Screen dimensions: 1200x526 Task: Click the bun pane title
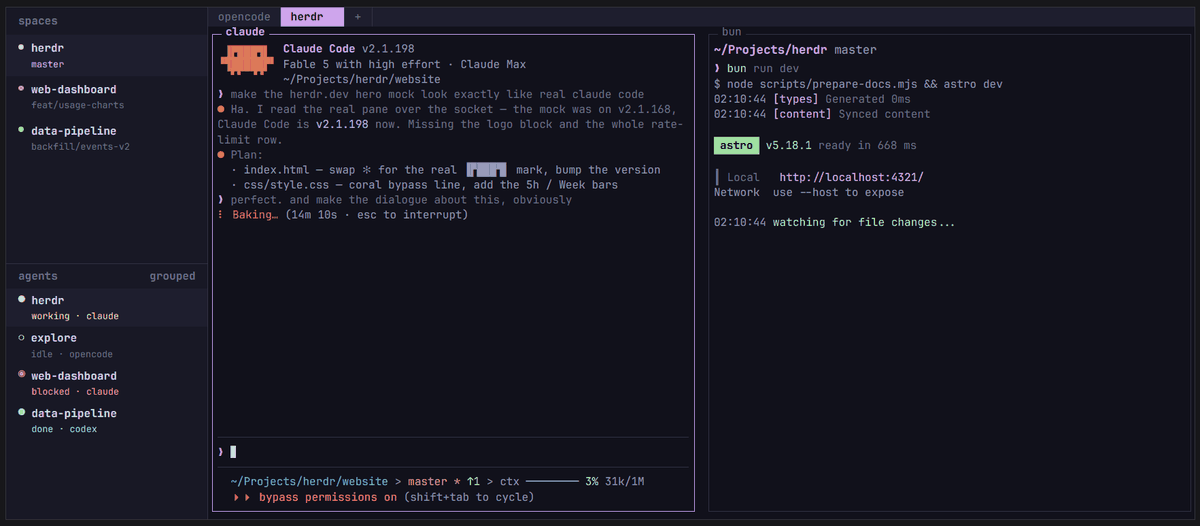click(731, 32)
